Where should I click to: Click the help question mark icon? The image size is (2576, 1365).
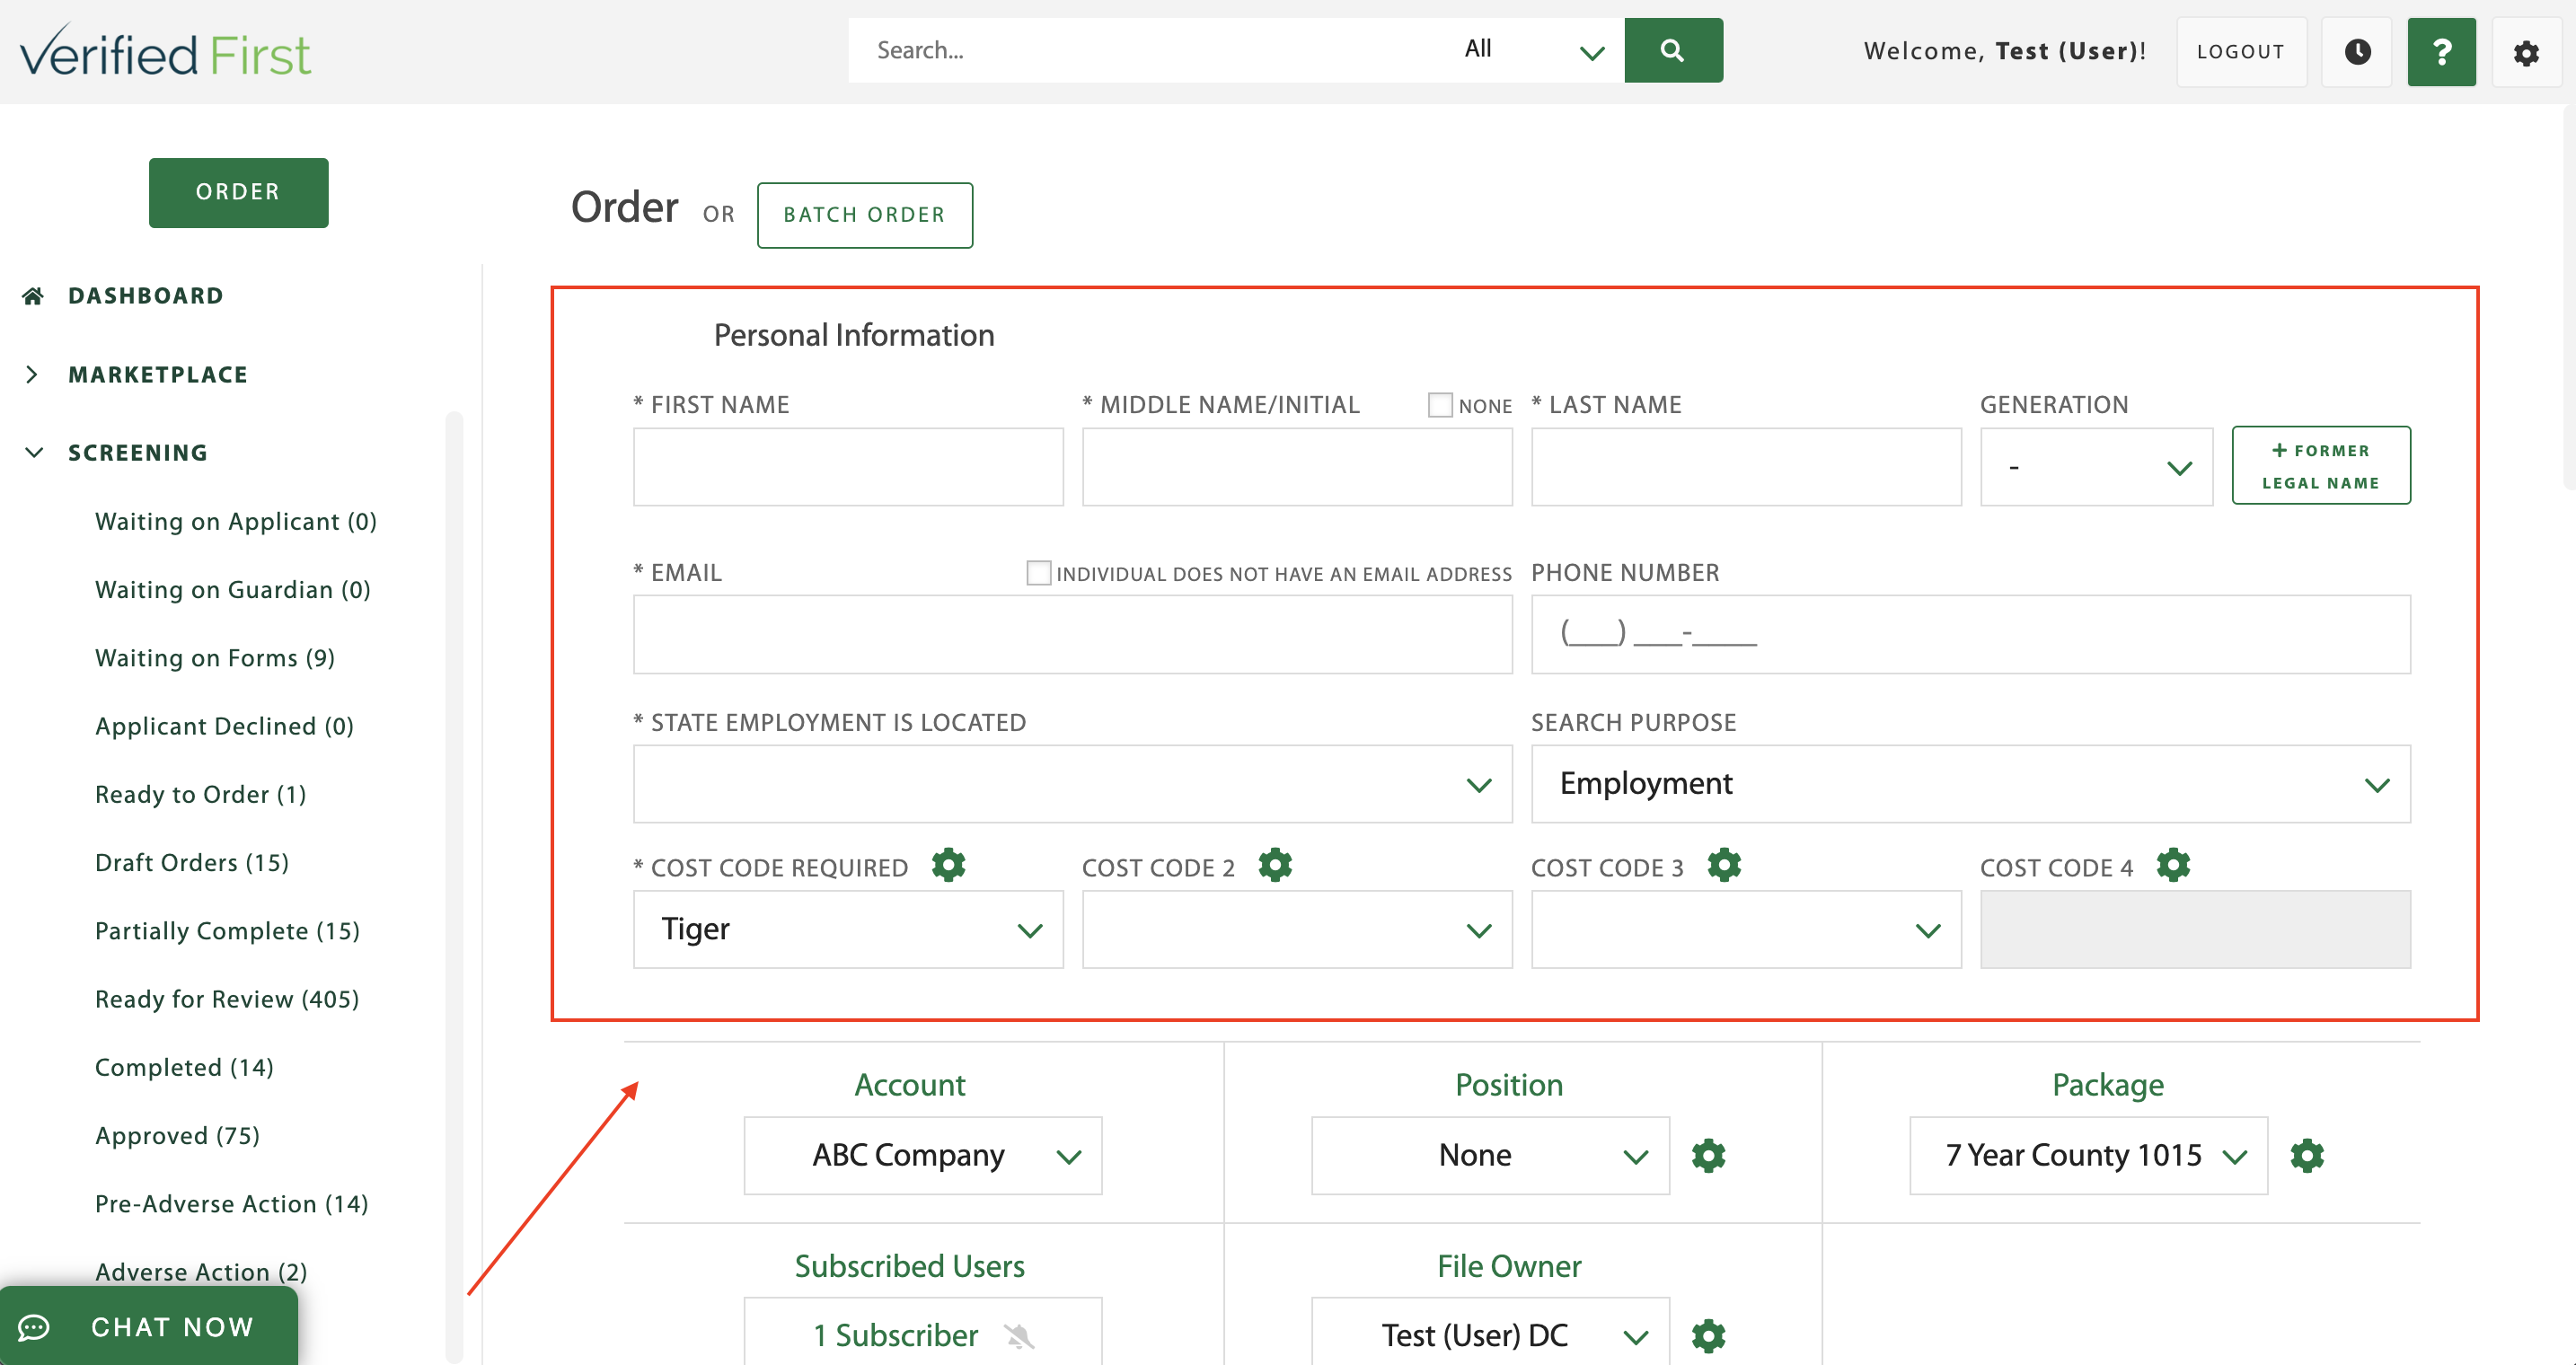click(x=2442, y=52)
